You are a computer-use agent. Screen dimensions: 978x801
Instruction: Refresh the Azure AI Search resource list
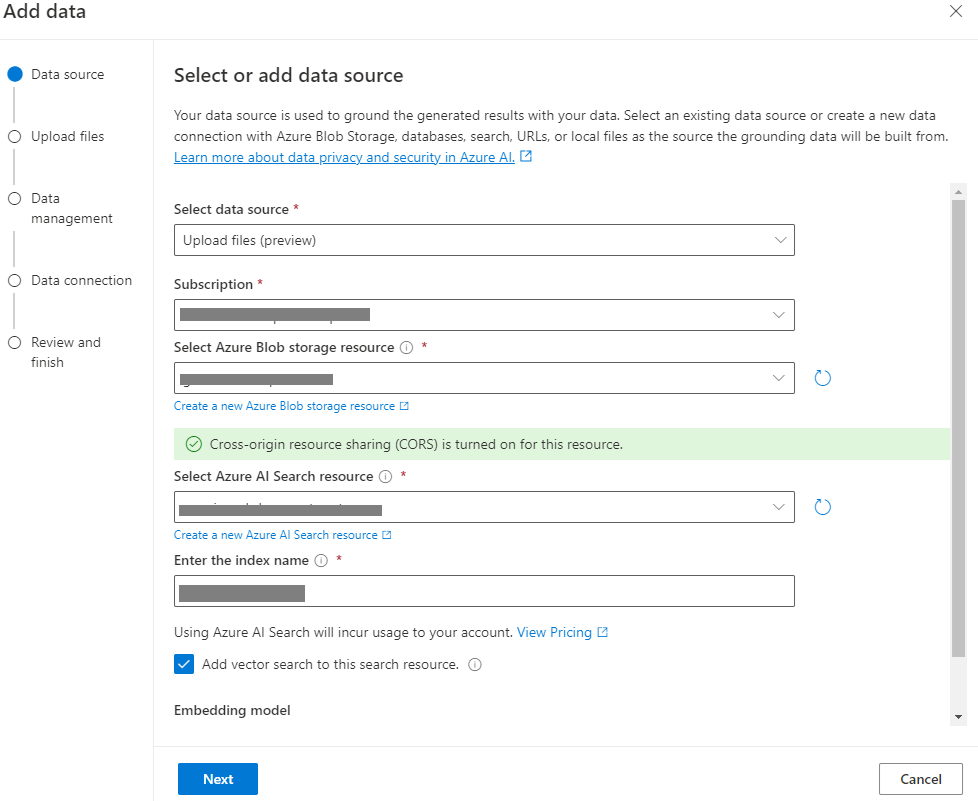tap(822, 506)
